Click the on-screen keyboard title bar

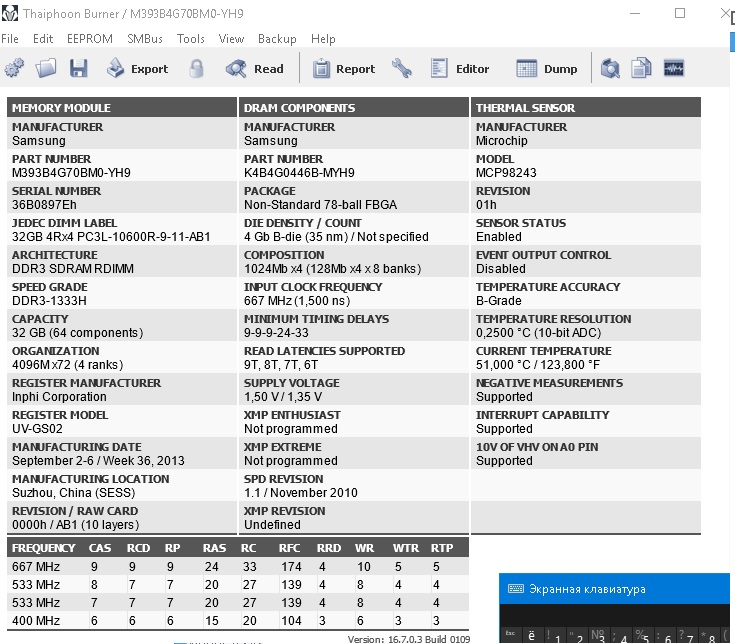pos(614,589)
